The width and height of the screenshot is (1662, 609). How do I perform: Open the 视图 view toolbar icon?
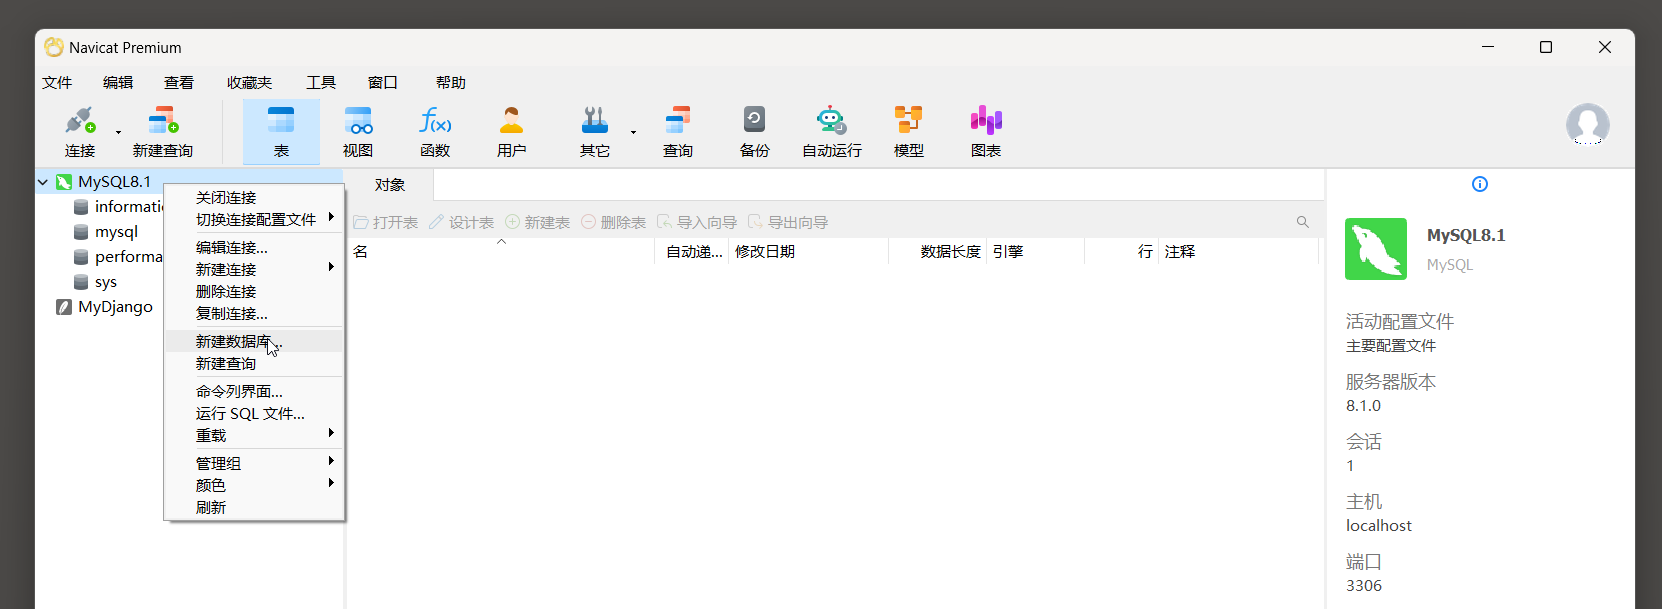coord(358,131)
